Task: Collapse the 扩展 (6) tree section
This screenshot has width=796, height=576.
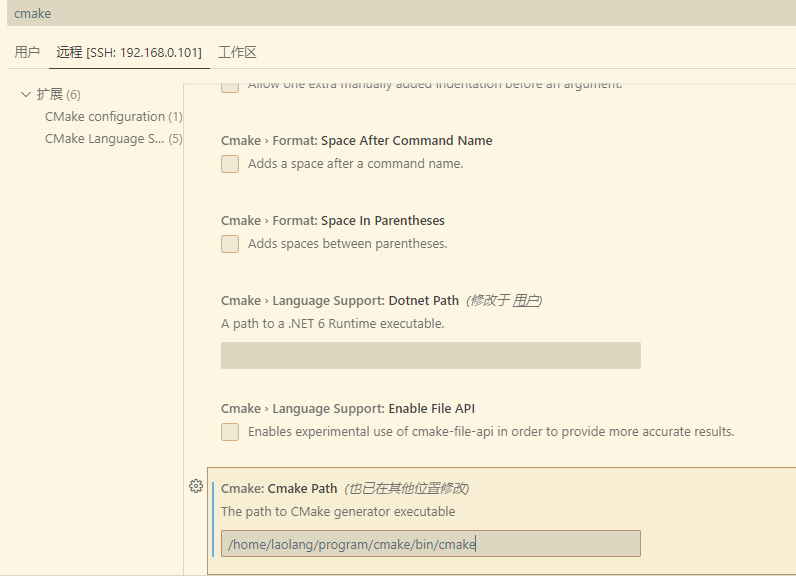Action: (x=26, y=94)
